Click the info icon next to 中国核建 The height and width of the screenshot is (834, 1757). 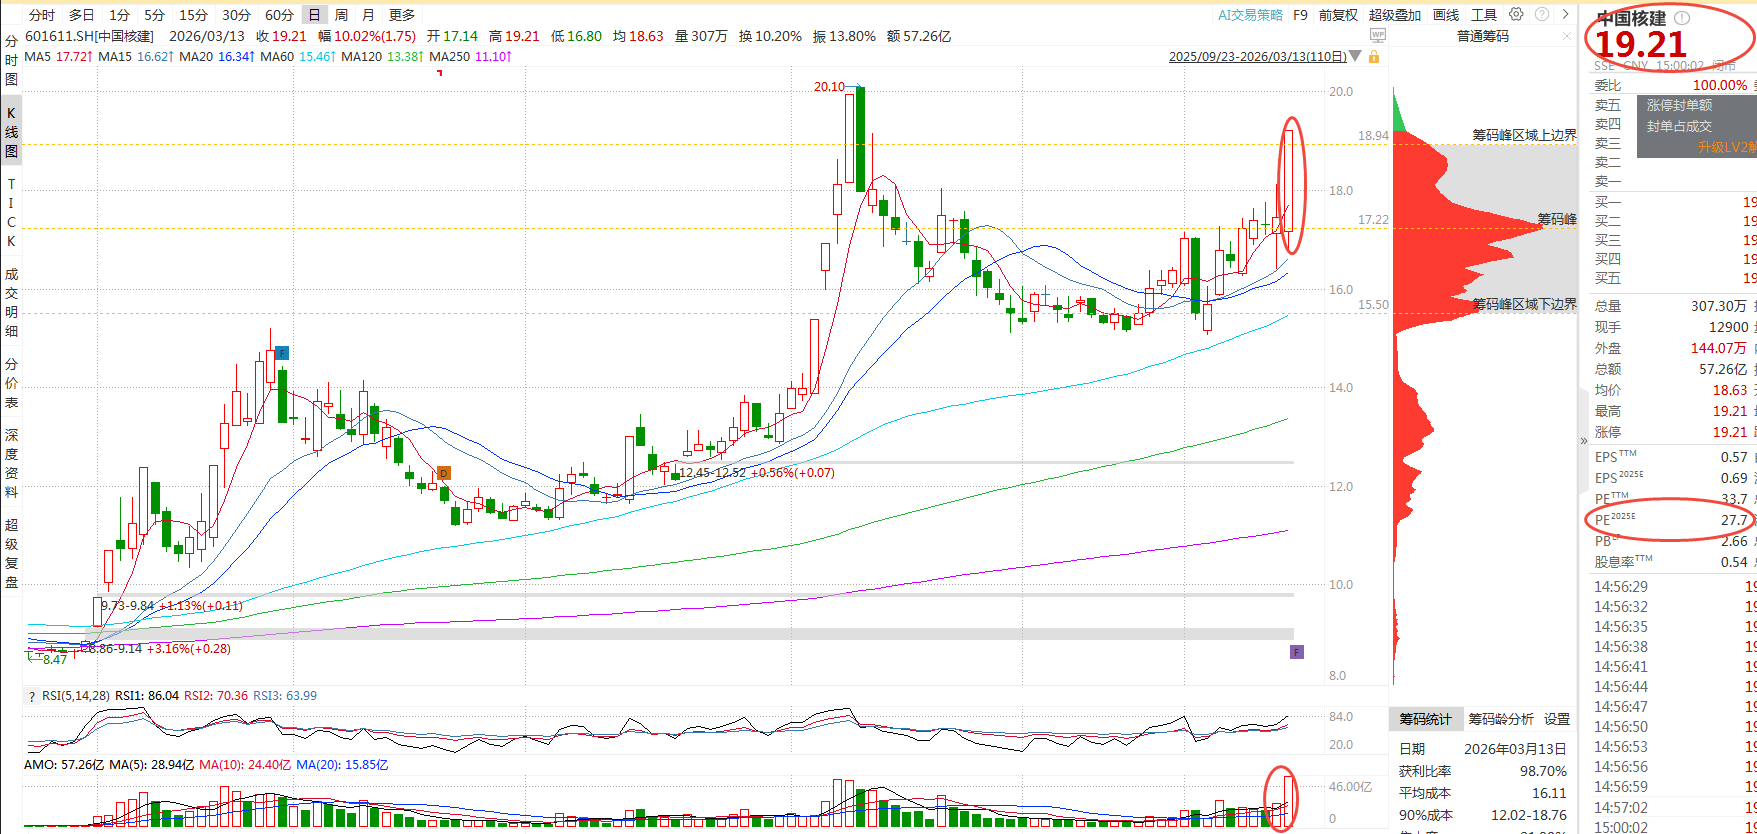(1682, 18)
